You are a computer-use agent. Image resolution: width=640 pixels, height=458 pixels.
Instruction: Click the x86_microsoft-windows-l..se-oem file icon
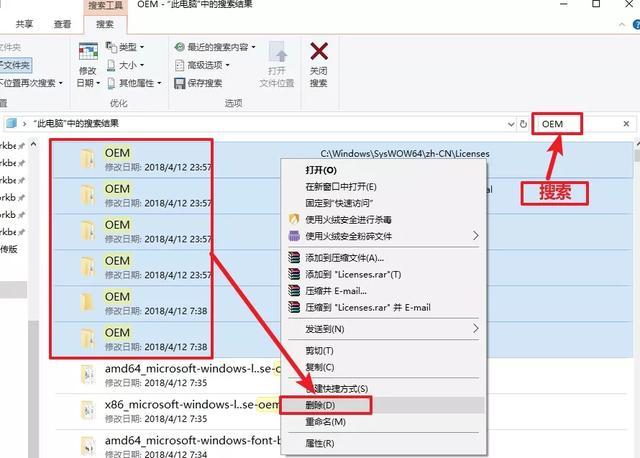tap(87, 410)
